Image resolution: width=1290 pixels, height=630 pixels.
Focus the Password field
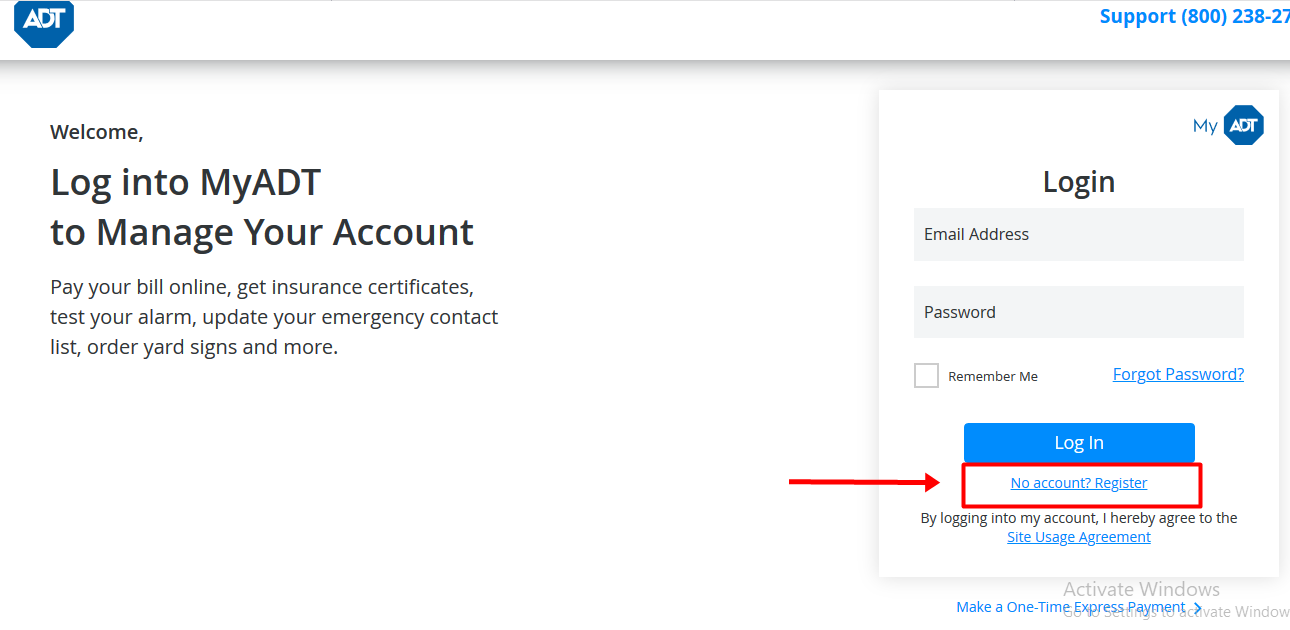[x=1078, y=312]
